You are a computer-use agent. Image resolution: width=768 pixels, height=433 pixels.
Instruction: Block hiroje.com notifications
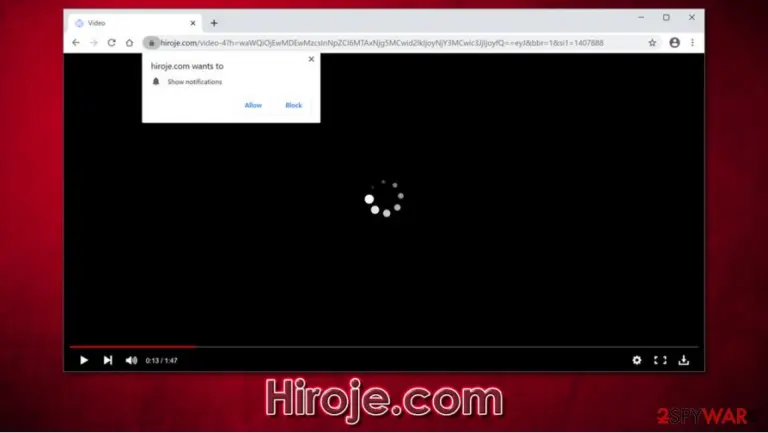[x=293, y=105]
